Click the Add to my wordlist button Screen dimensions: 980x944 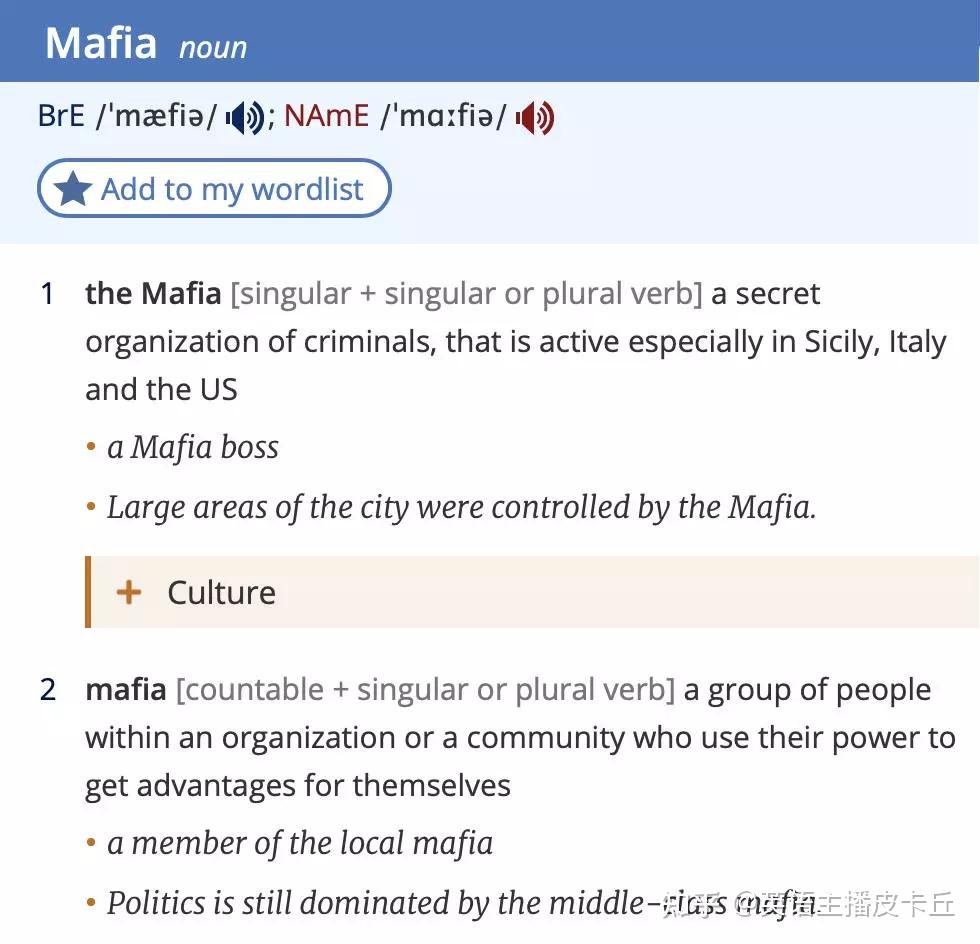213,187
